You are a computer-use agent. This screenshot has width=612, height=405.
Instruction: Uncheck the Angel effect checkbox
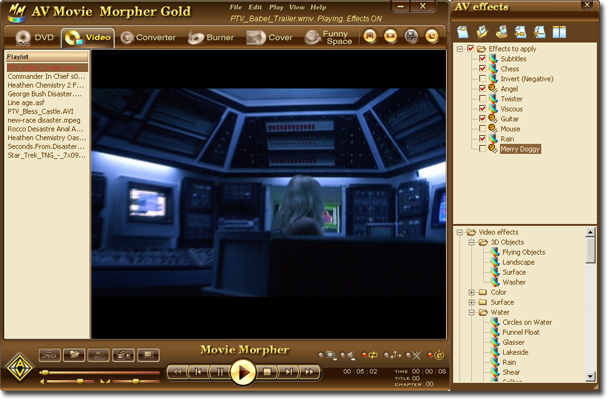pyautogui.click(x=482, y=89)
